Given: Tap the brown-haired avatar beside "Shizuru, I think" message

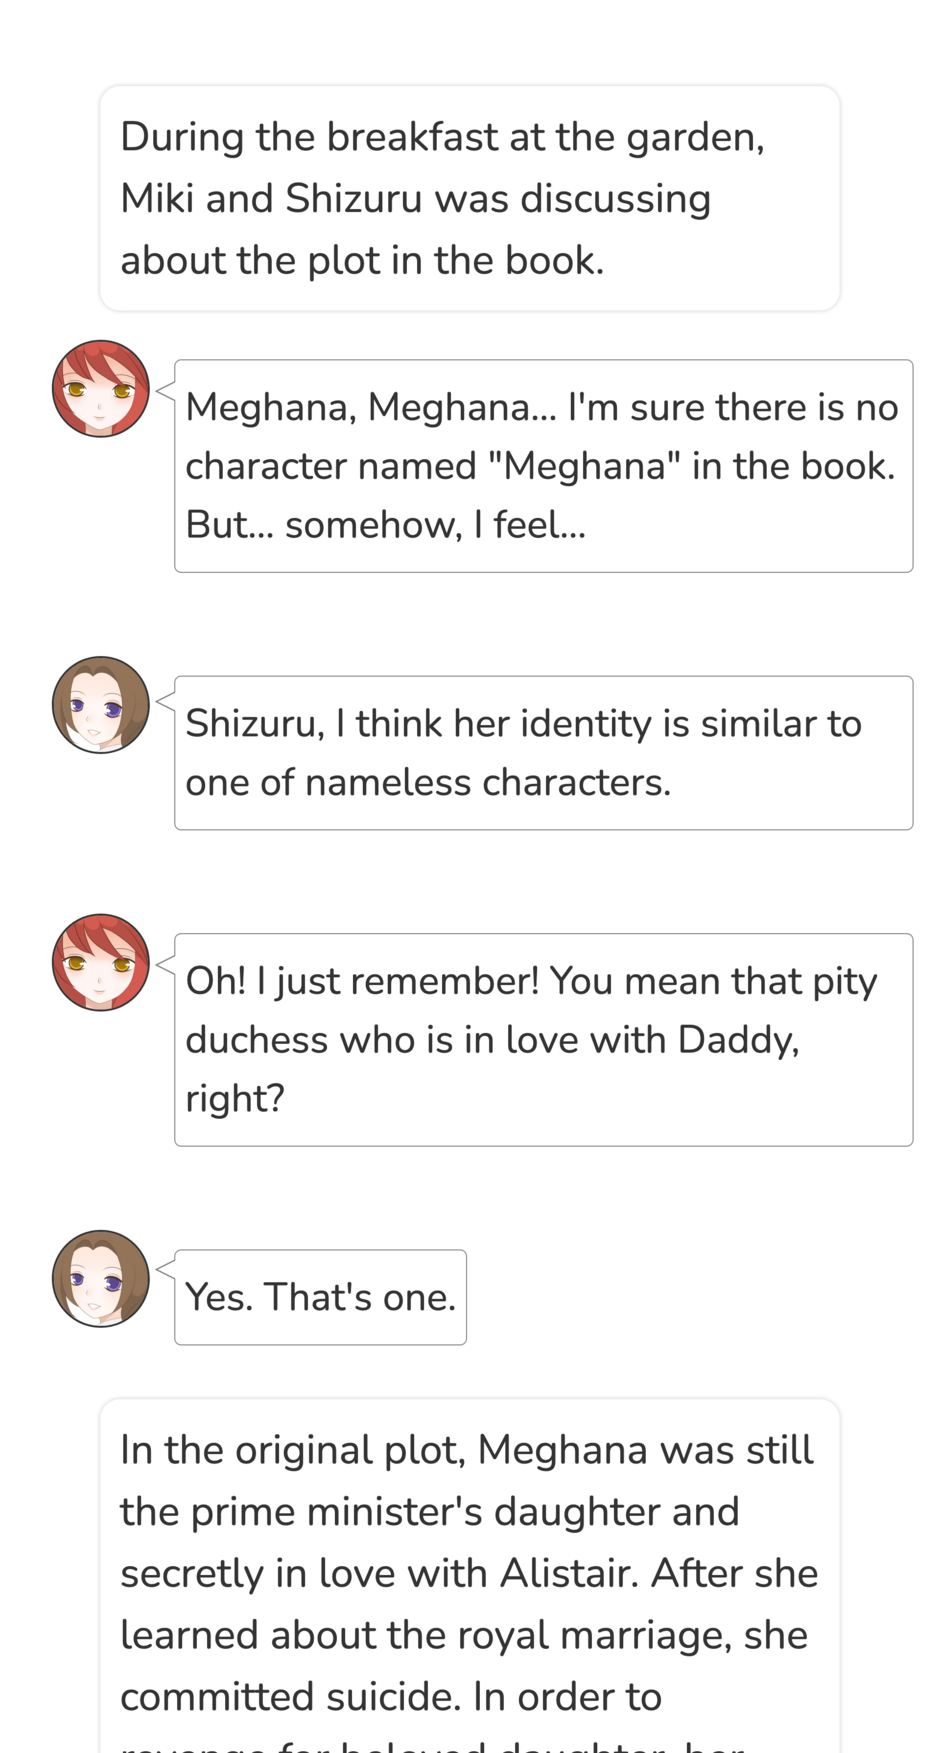Looking at the screenshot, I should [101, 705].
